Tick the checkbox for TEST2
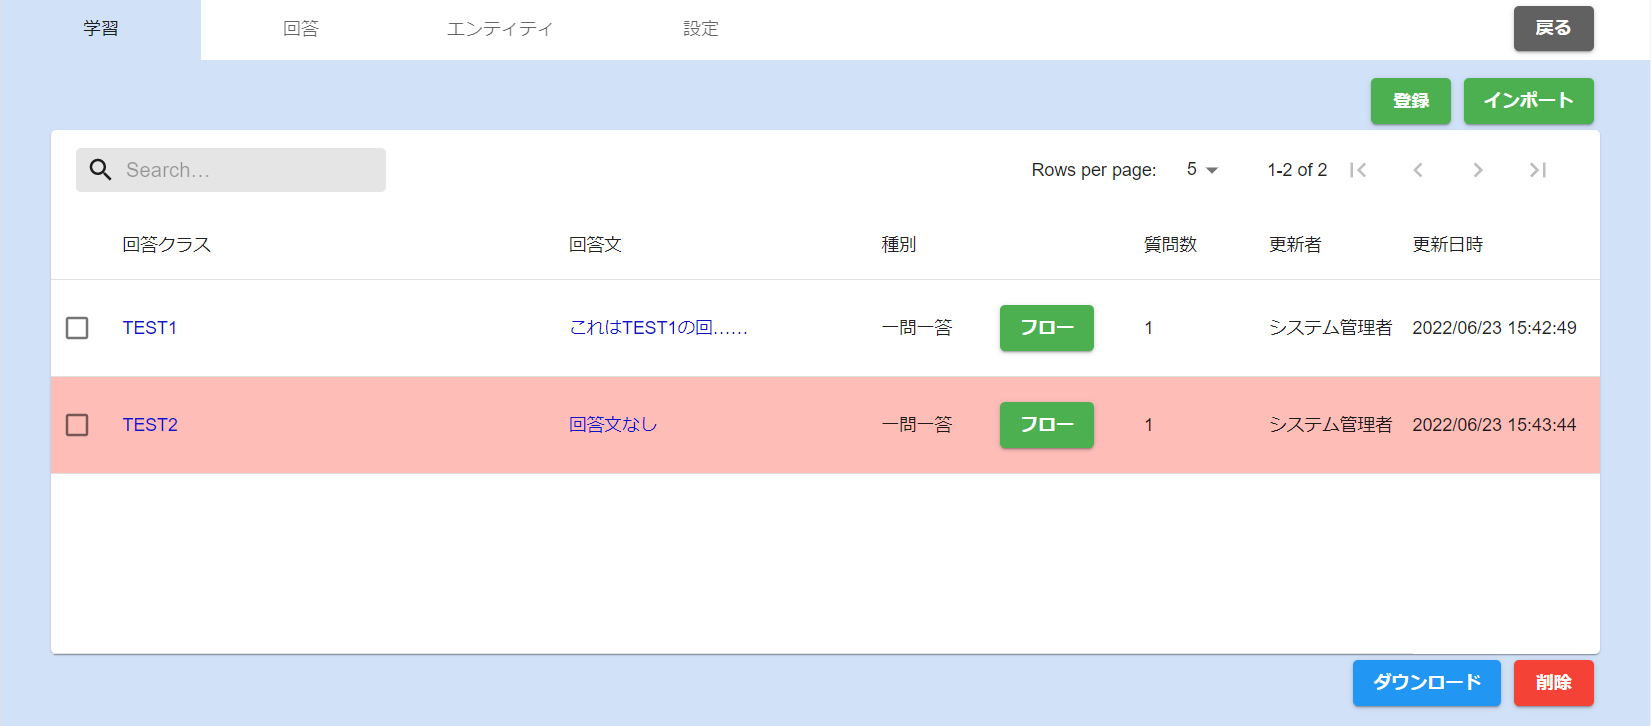1651x726 pixels. (x=77, y=425)
